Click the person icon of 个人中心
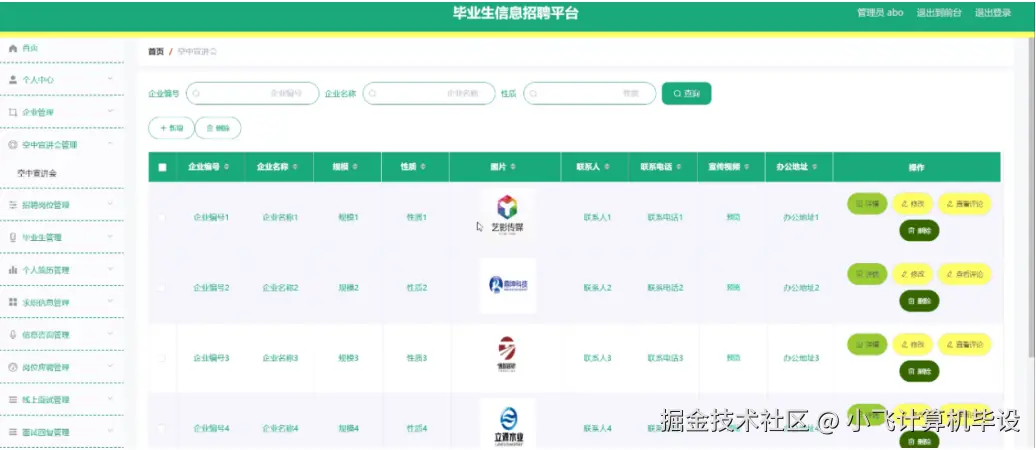Viewport: 1036px width, 450px height. [13, 80]
